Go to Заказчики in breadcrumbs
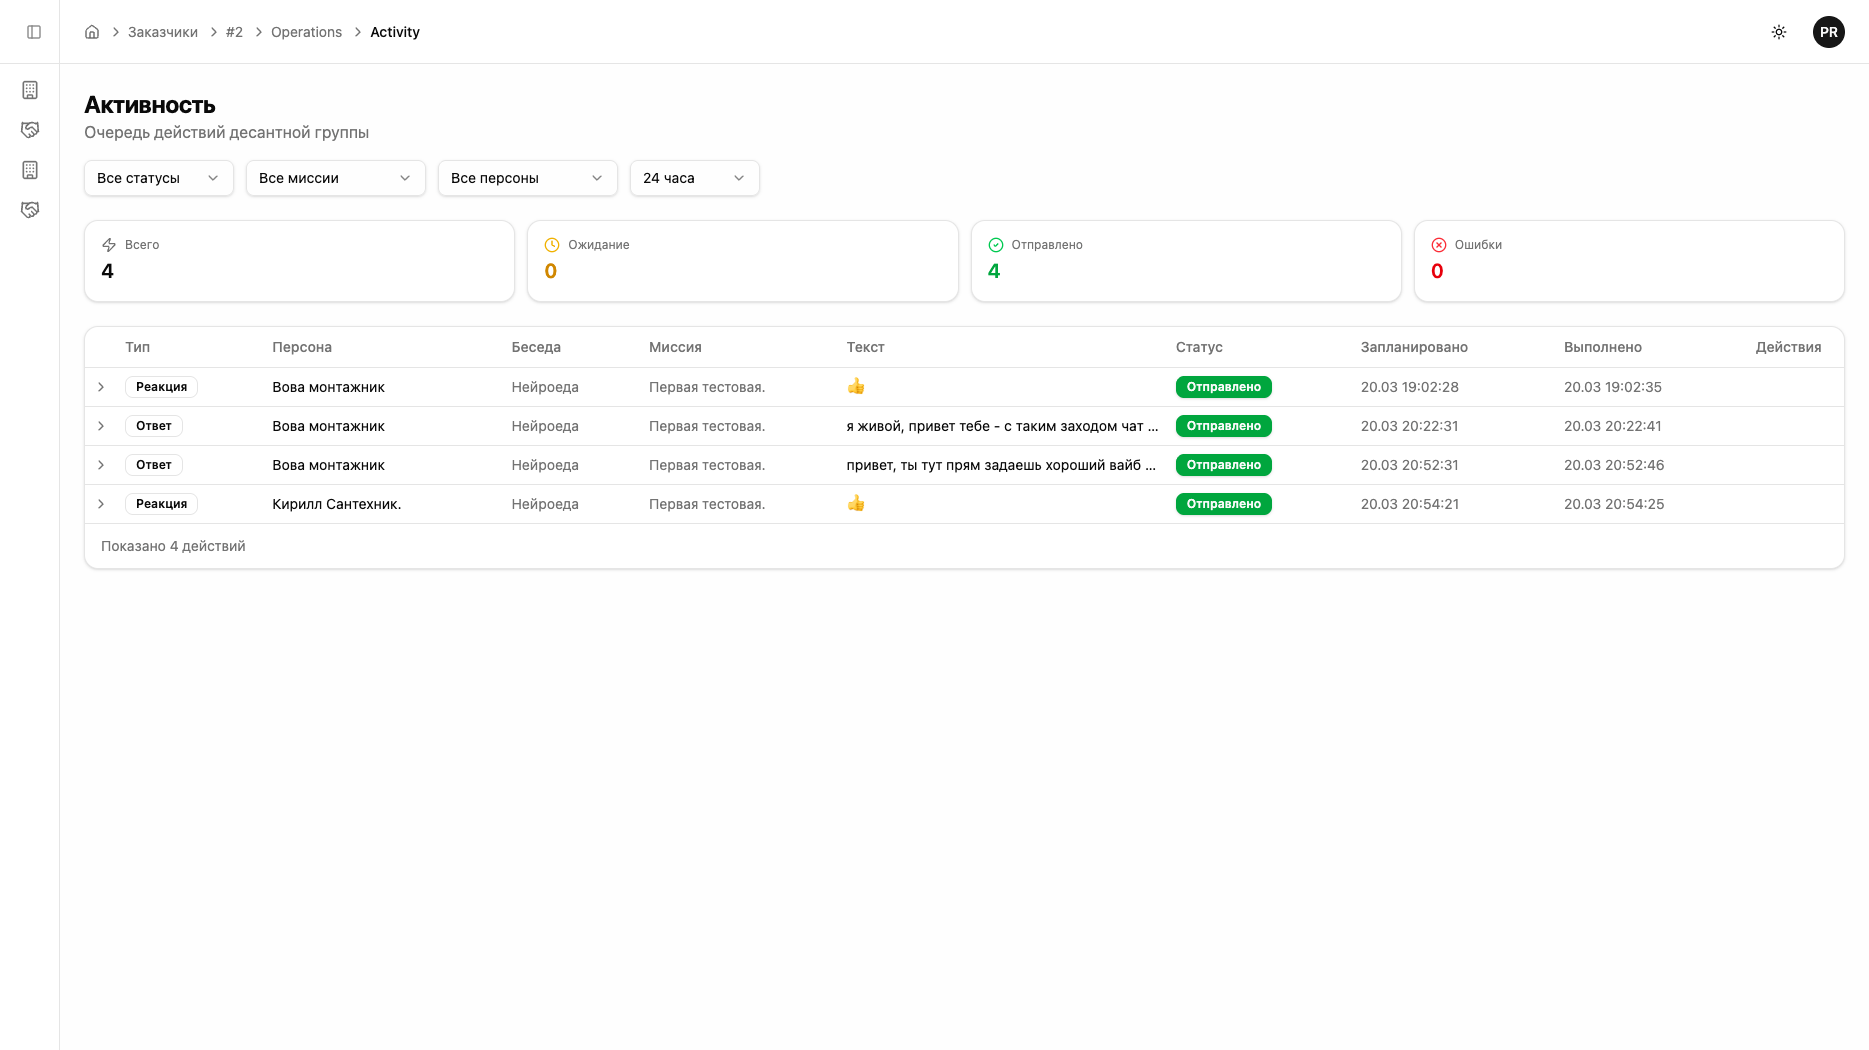The height and width of the screenshot is (1050, 1869). pos(163,32)
